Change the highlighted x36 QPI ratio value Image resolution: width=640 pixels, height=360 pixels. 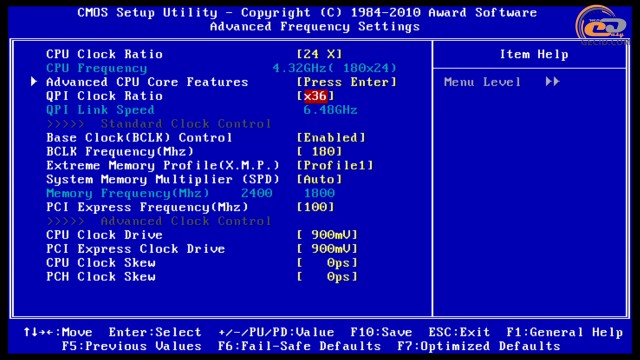click(316, 96)
